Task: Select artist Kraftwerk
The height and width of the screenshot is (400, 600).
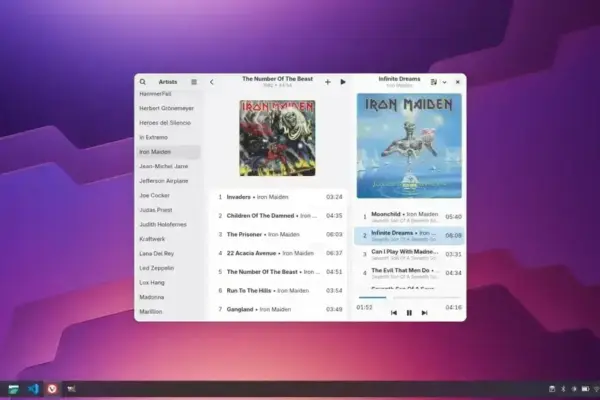Action: (168, 239)
